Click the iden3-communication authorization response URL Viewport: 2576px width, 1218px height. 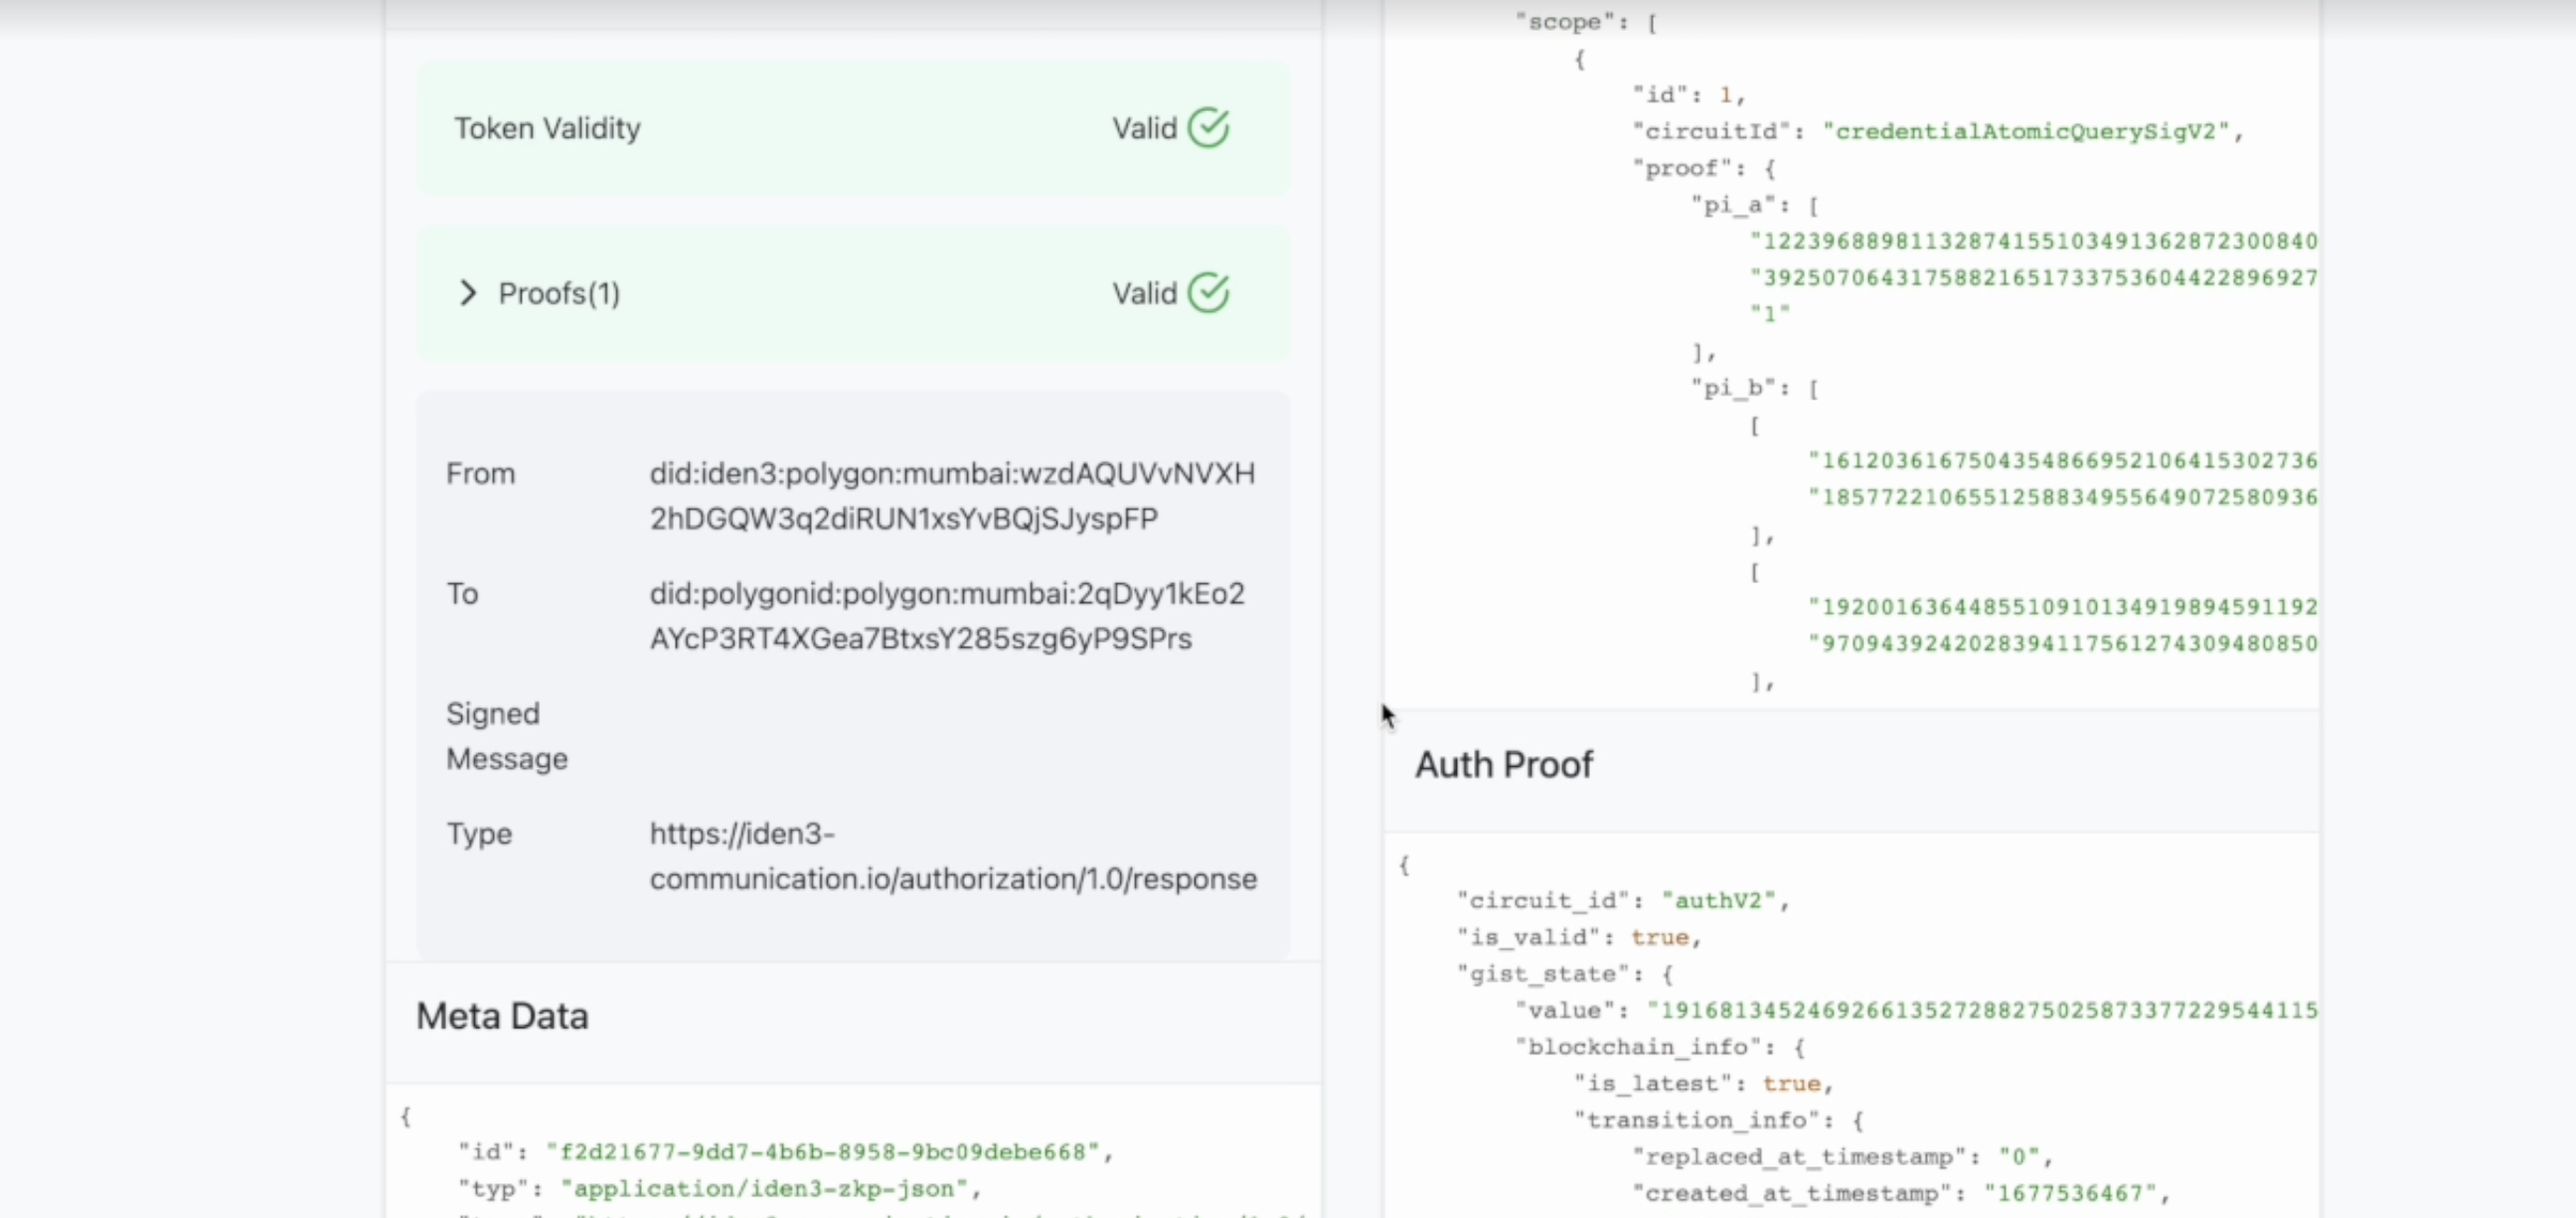tap(953, 856)
